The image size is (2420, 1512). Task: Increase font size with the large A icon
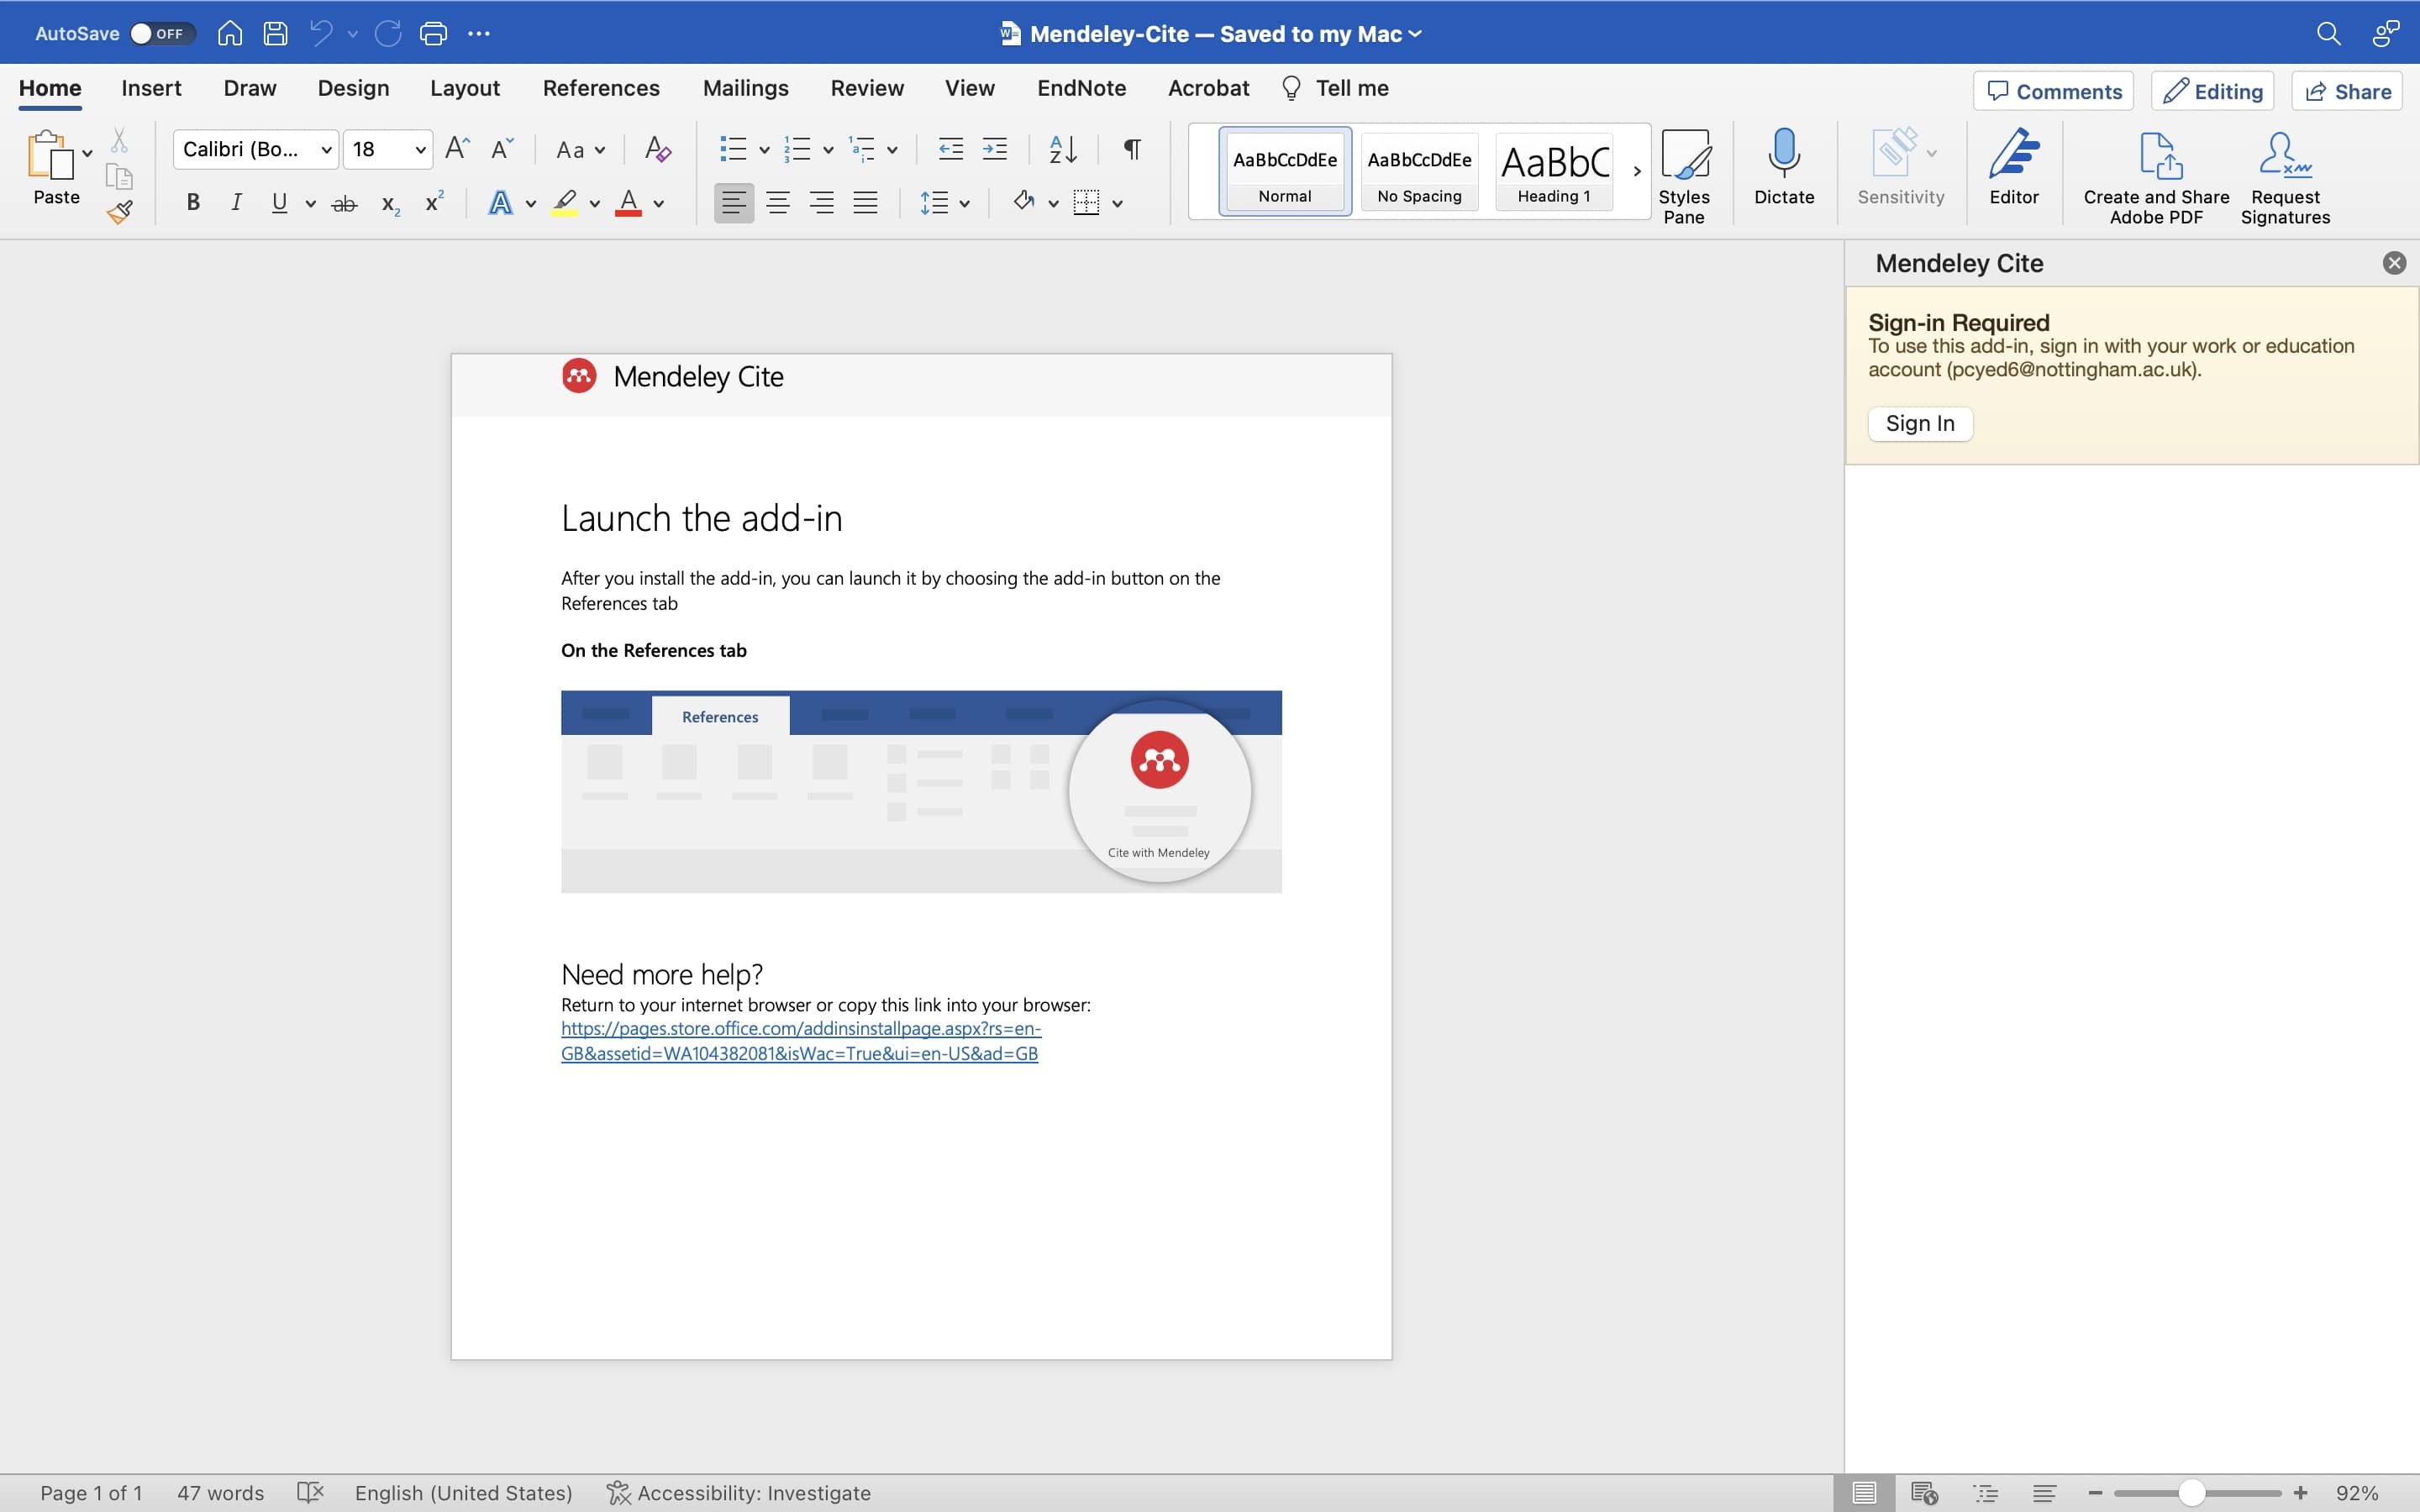(x=457, y=149)
